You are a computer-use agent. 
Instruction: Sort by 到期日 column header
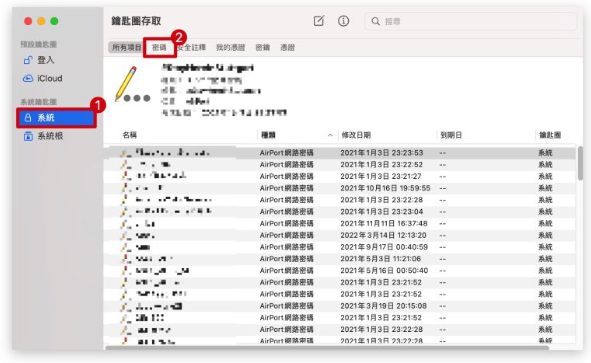tap(451, 135)
